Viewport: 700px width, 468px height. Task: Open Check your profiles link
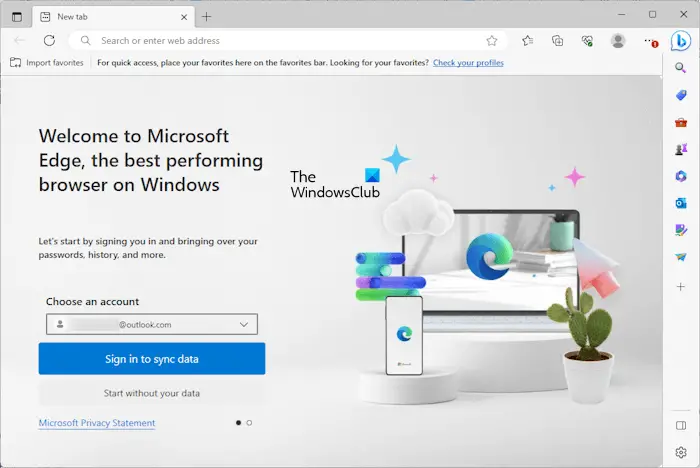[x=468, y=63]
